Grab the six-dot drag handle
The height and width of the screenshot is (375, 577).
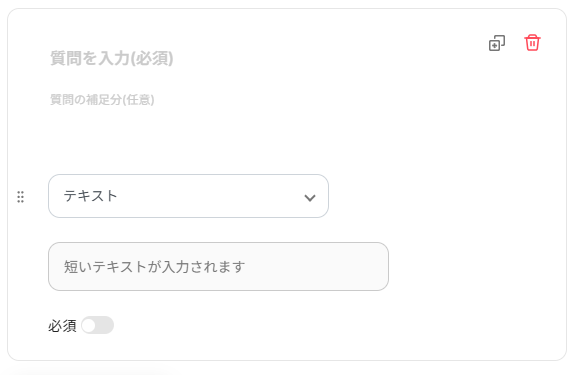click(21, 197)
